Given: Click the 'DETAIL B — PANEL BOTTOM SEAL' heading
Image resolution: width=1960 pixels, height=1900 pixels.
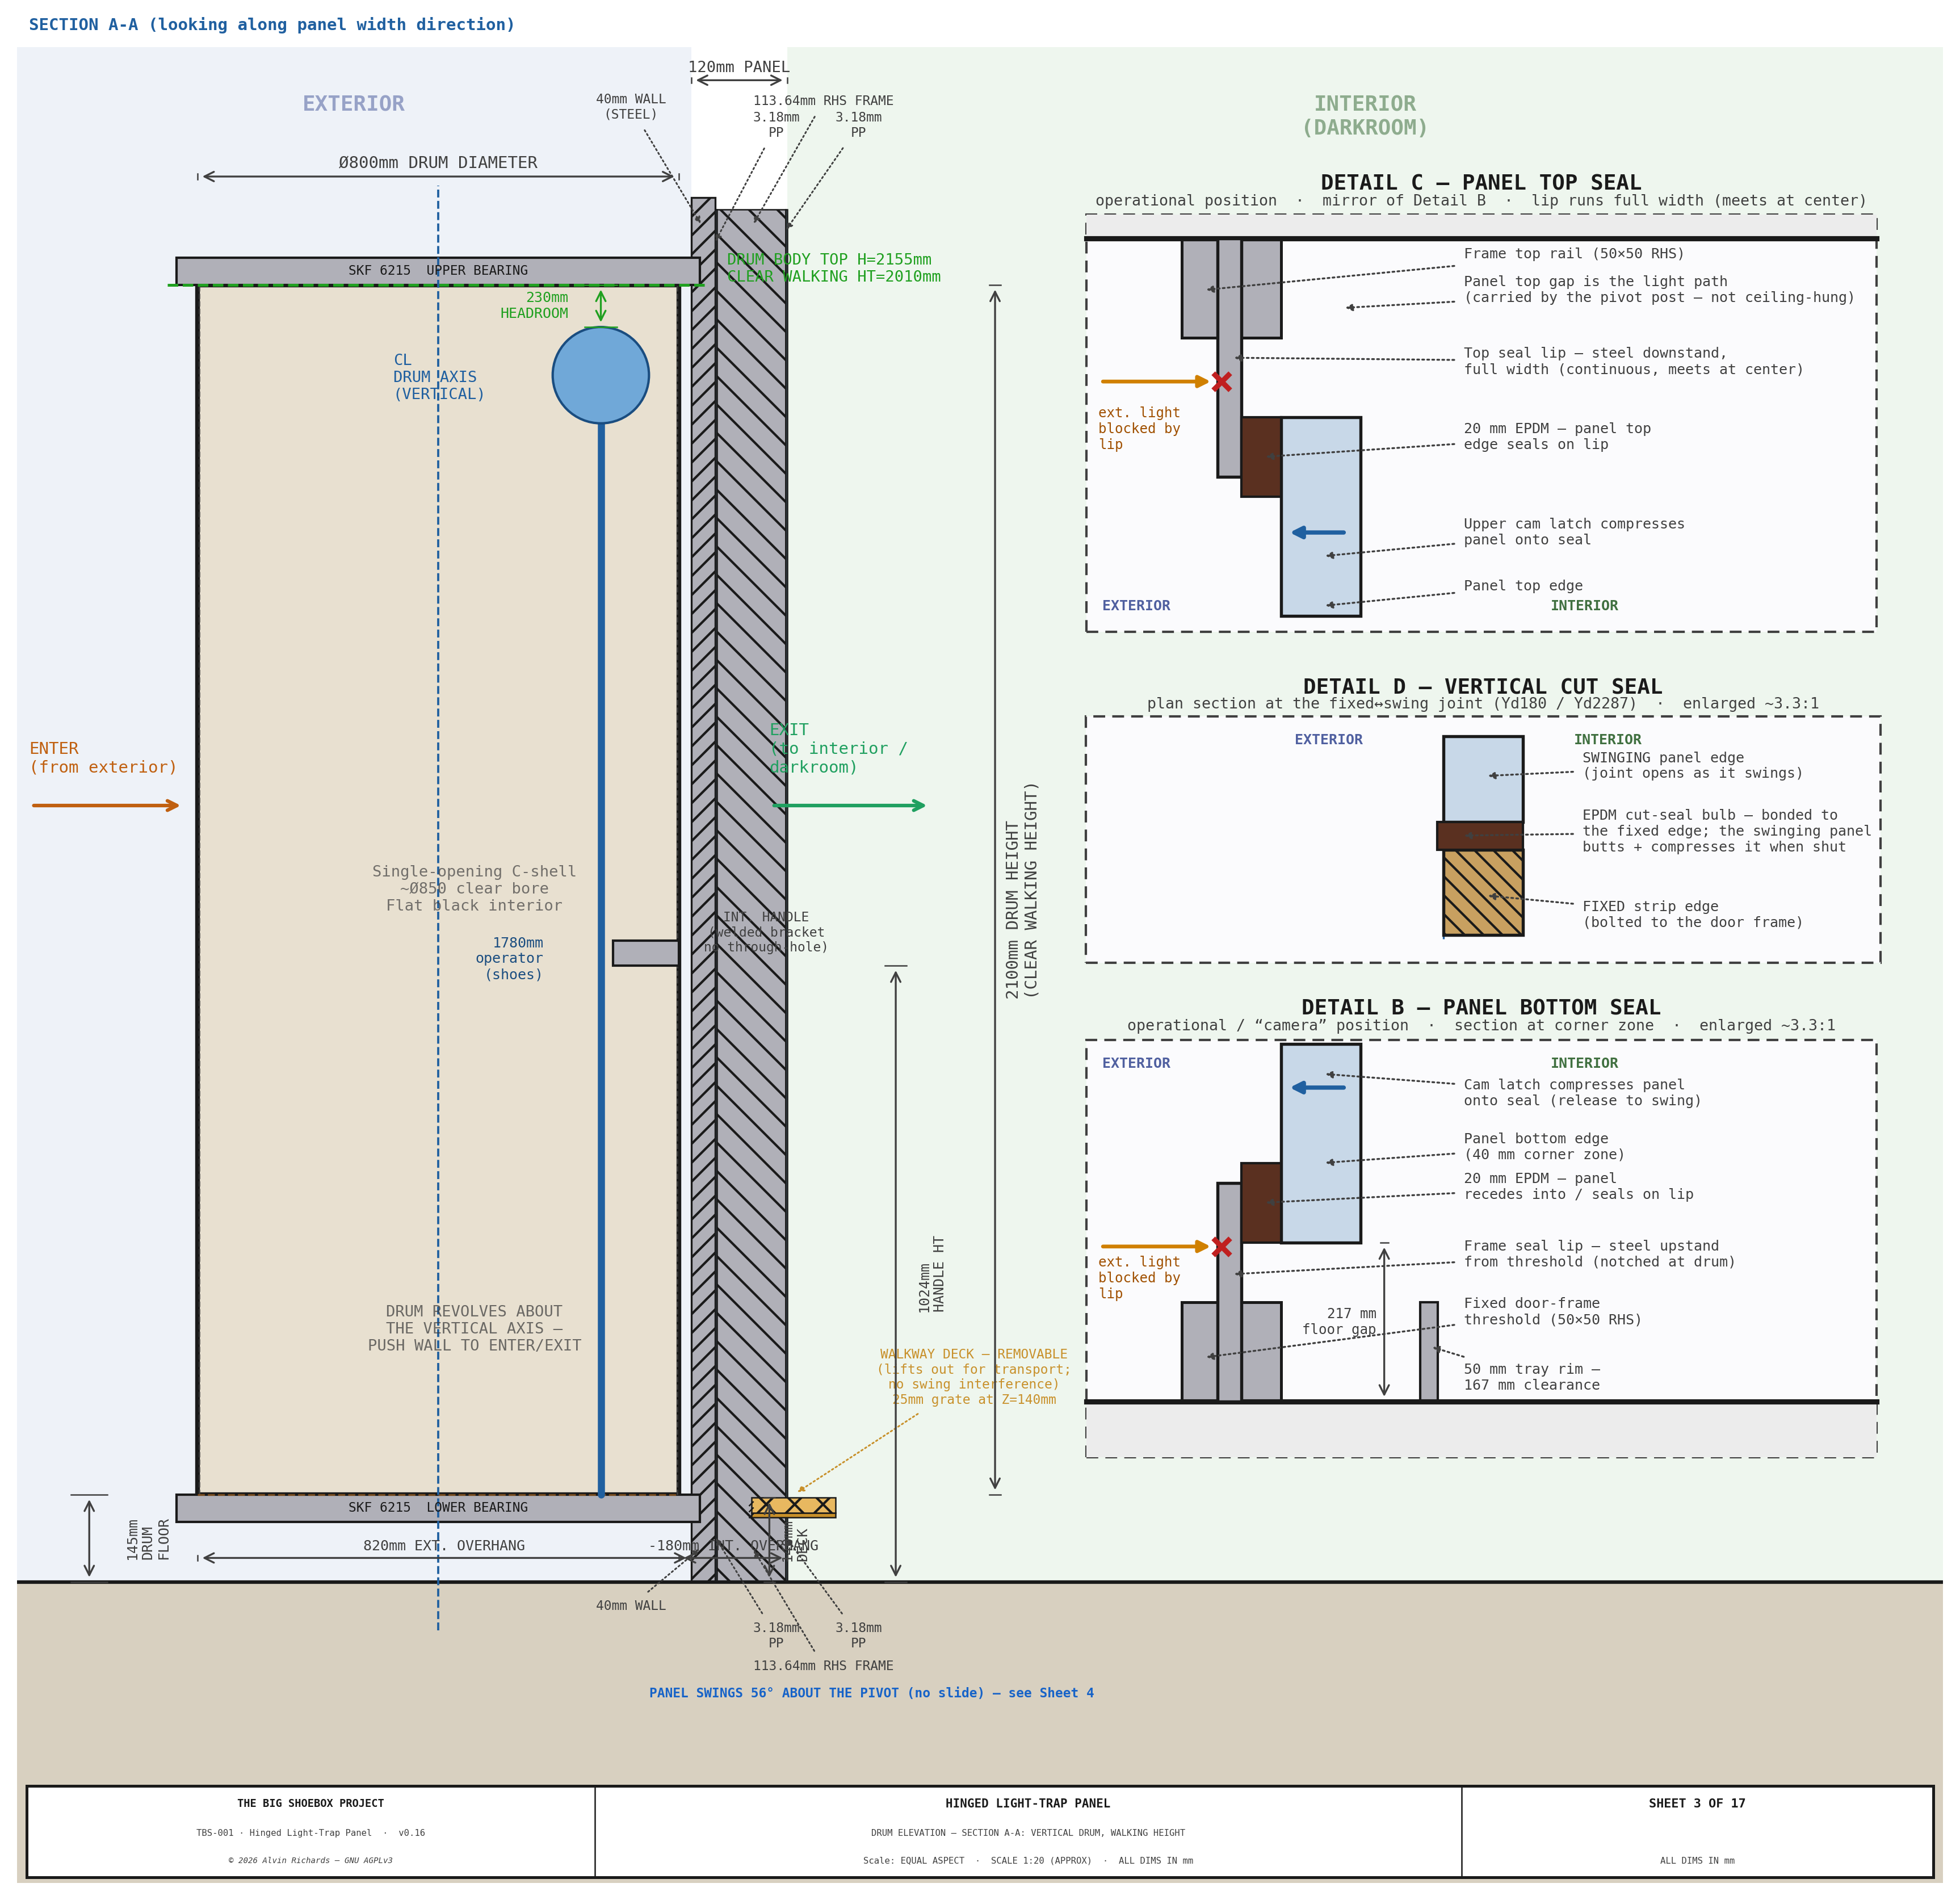Looking at the screenshot, I should point(1480,1007).
